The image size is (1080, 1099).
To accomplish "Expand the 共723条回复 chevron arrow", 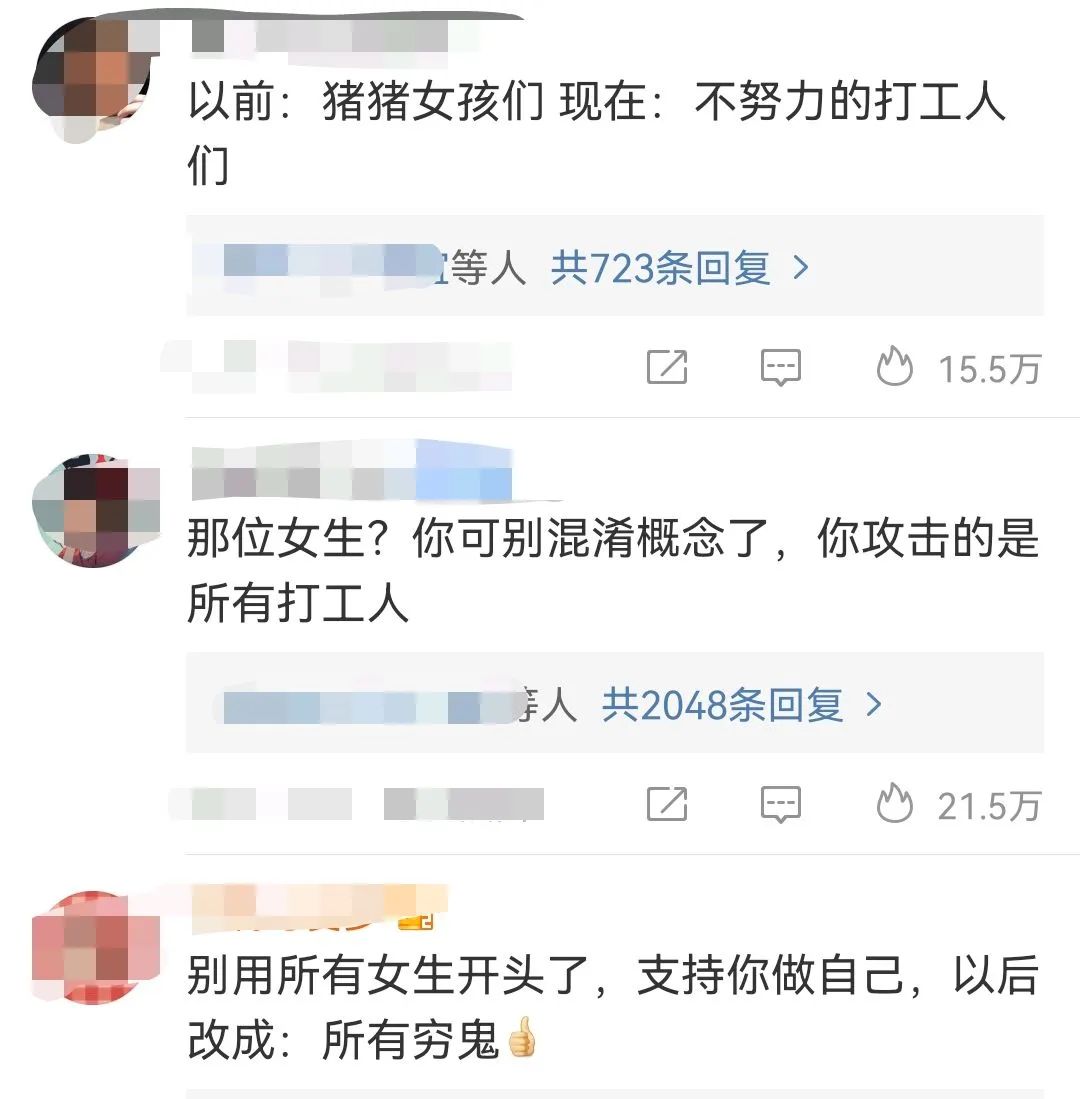I will 801,267.
